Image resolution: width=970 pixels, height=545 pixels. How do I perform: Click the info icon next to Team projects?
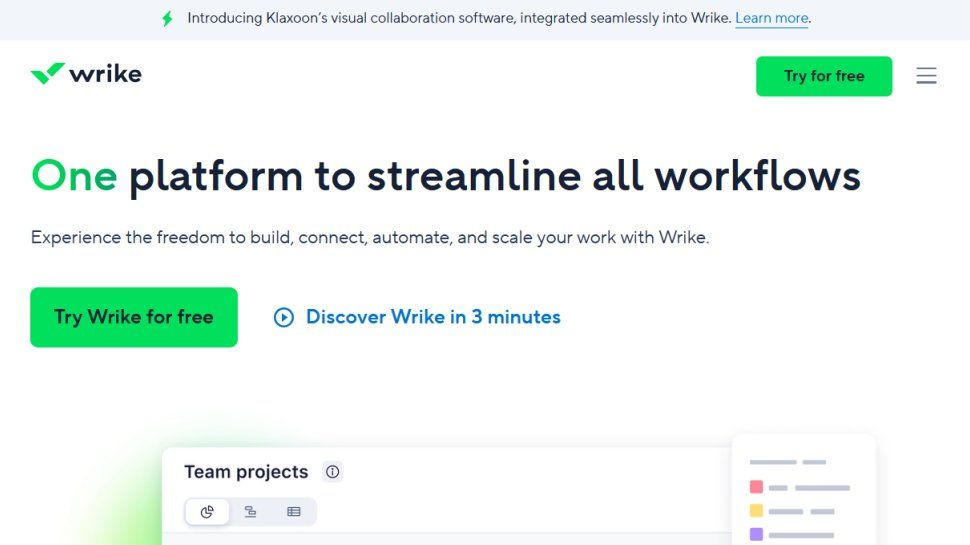click(333, 472)
